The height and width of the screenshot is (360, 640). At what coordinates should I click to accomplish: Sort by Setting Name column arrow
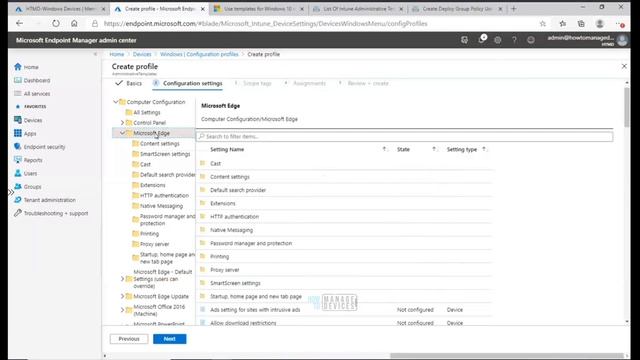384,149
